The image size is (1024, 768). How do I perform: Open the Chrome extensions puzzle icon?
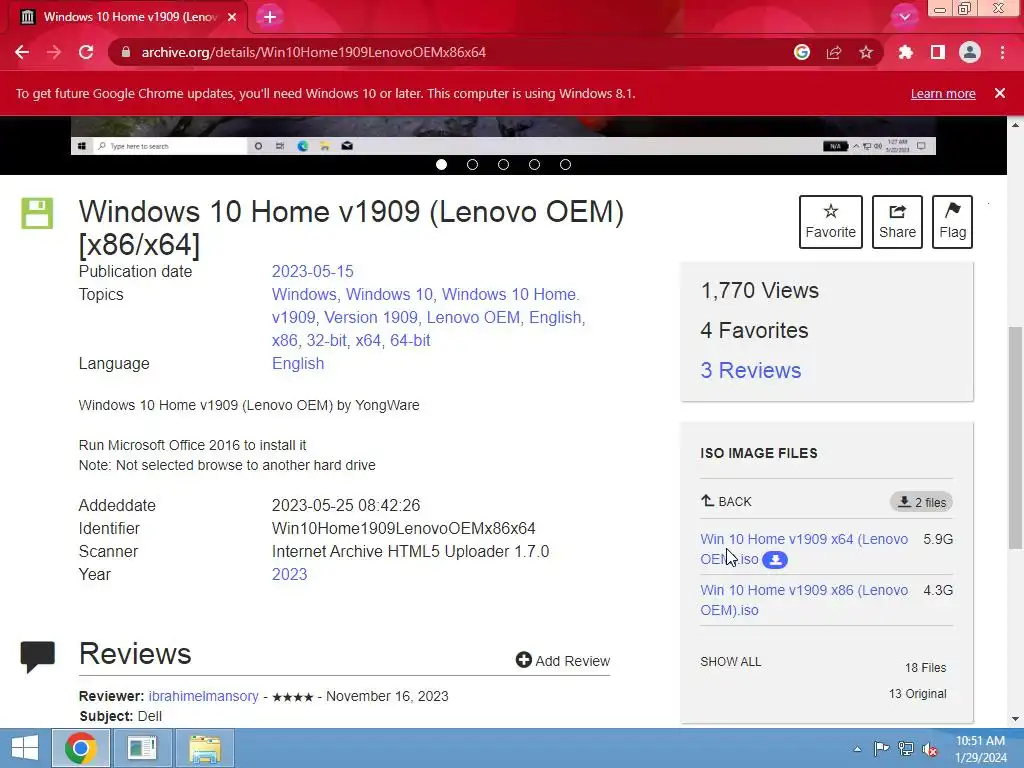(905, 52)
